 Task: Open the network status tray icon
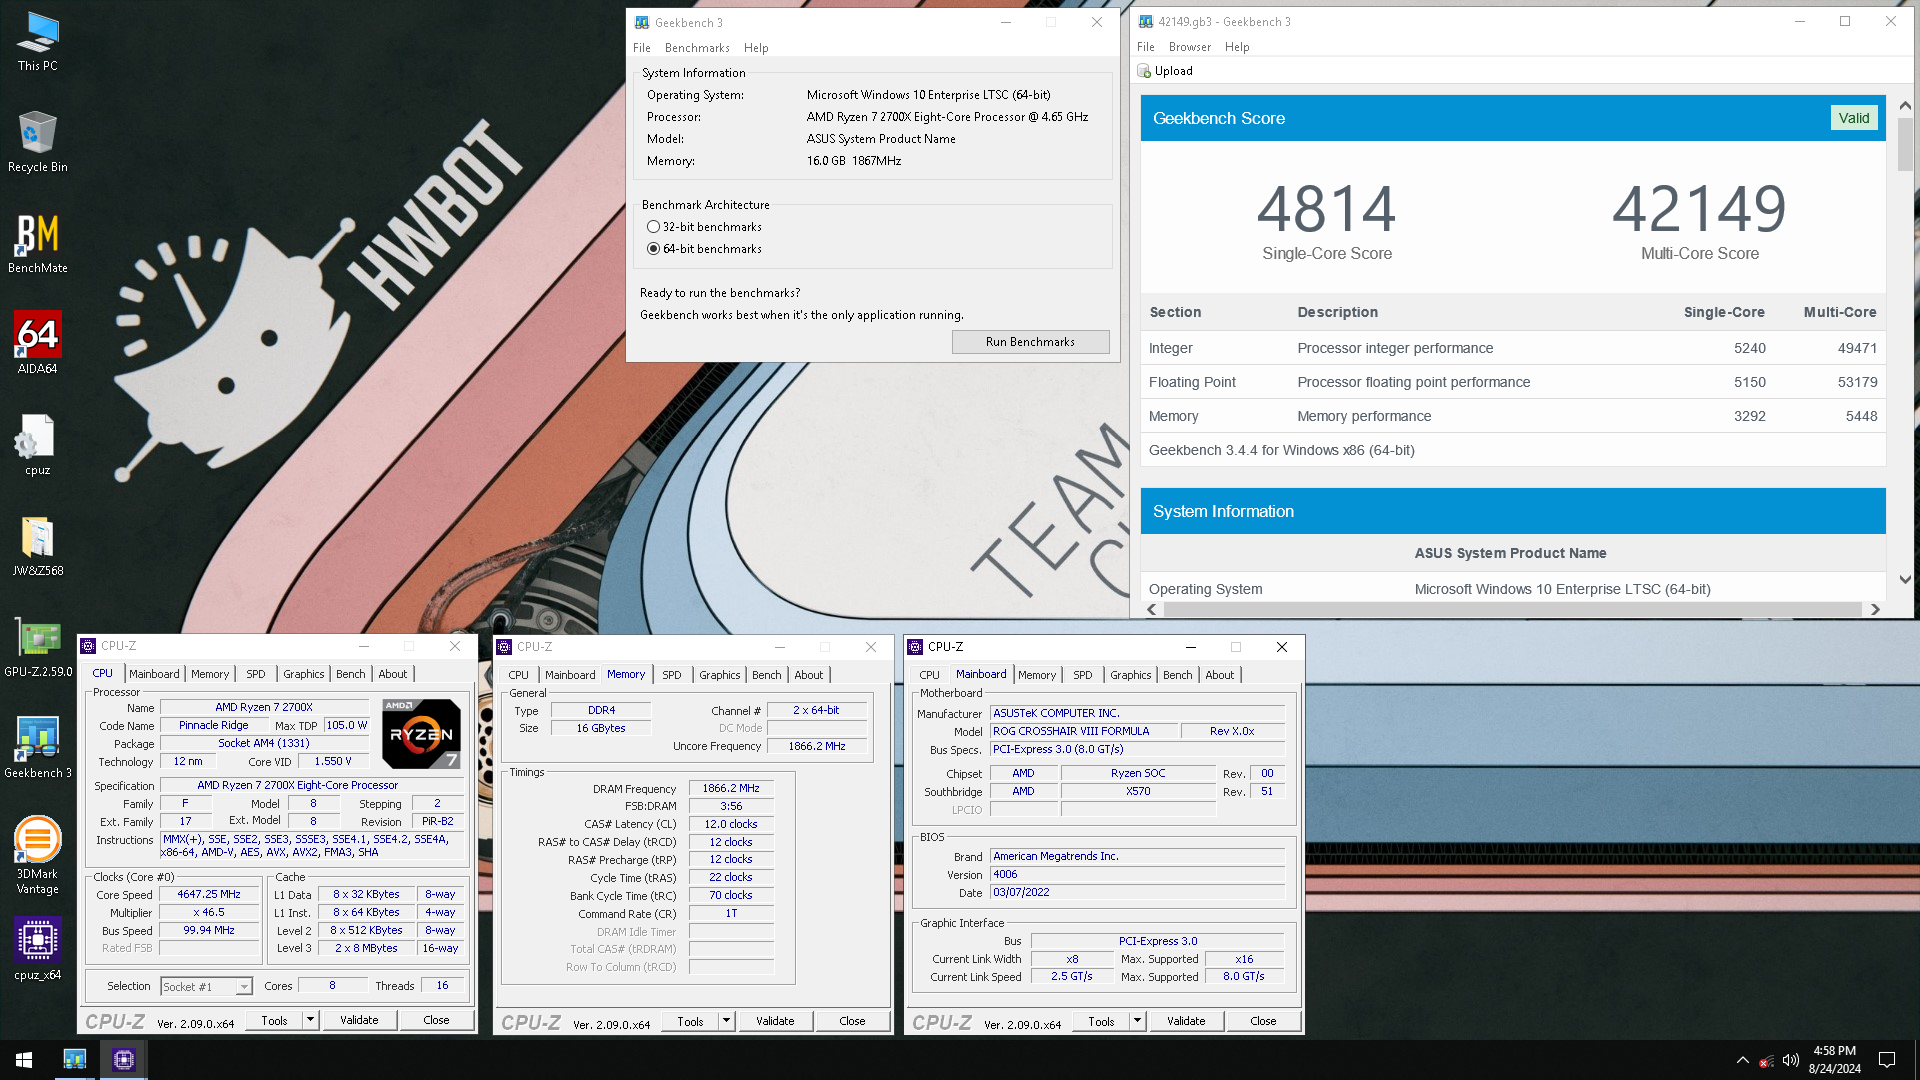pos(1767,1060)
